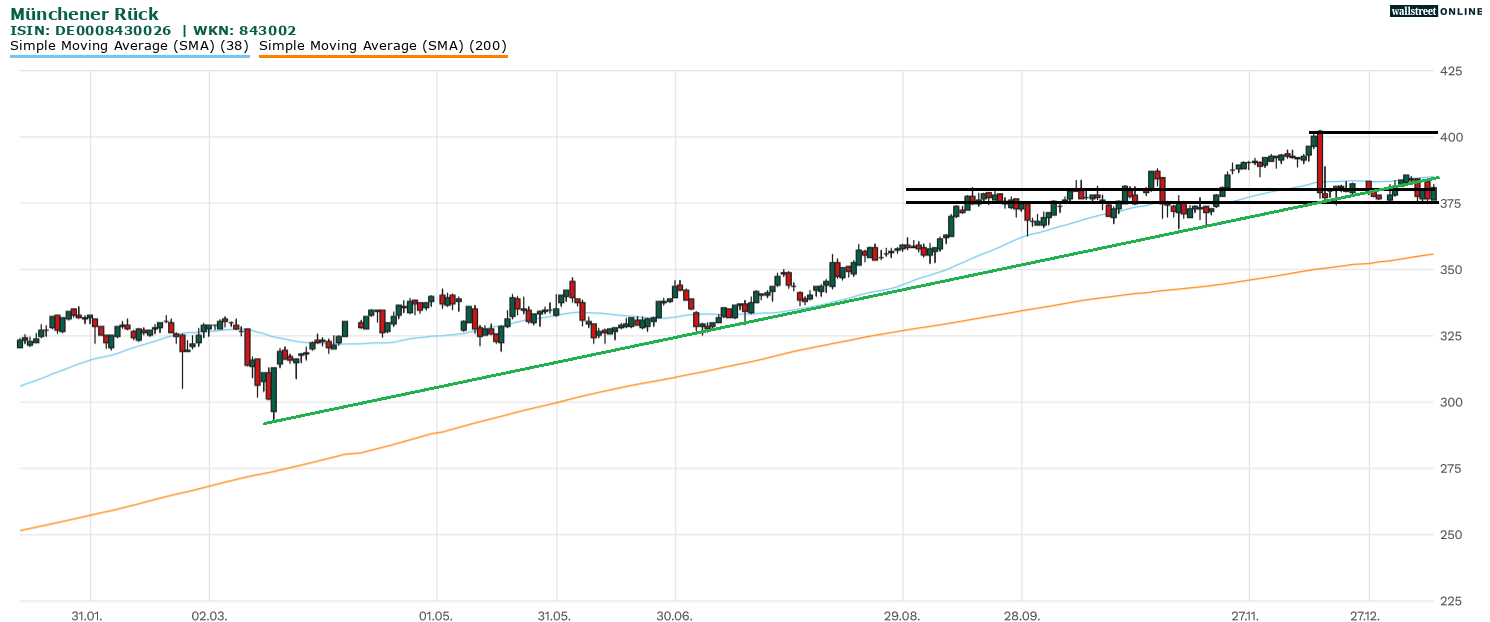The width and height of the screenshot is (1490, 622).
Task: Click the tall red candle near 400
Action: 1320,160
